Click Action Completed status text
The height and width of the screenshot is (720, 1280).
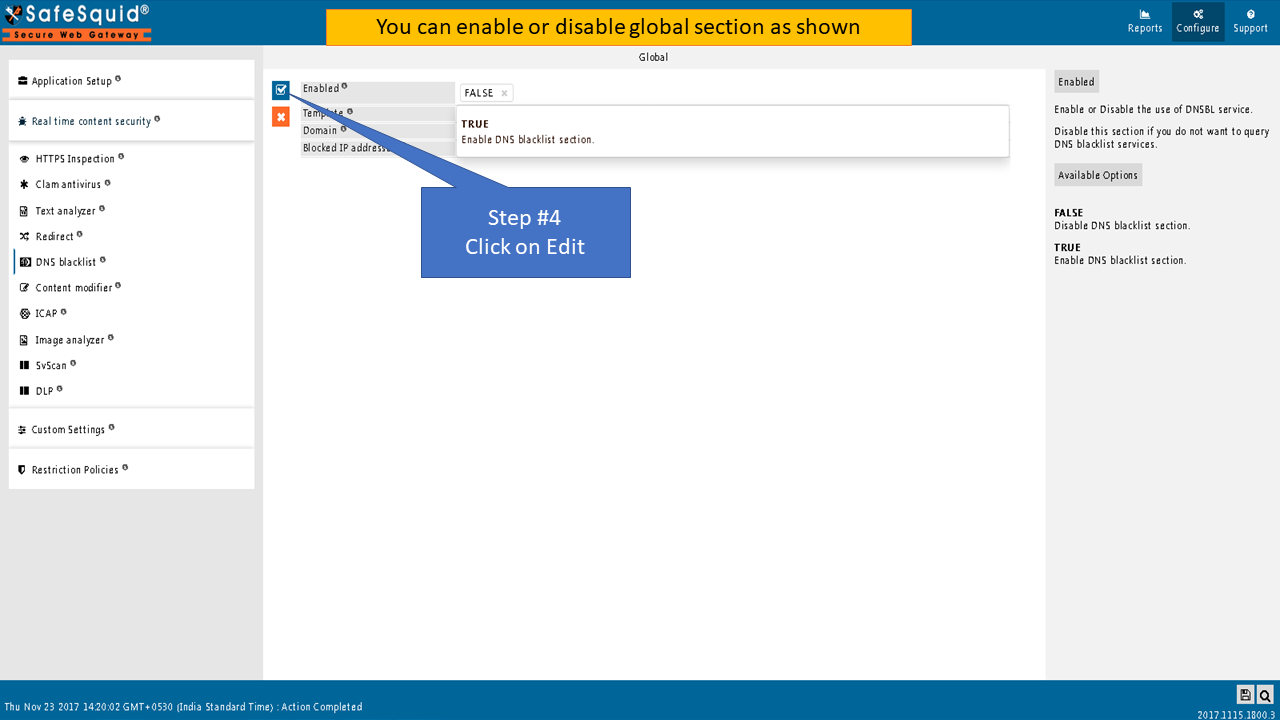321,707
